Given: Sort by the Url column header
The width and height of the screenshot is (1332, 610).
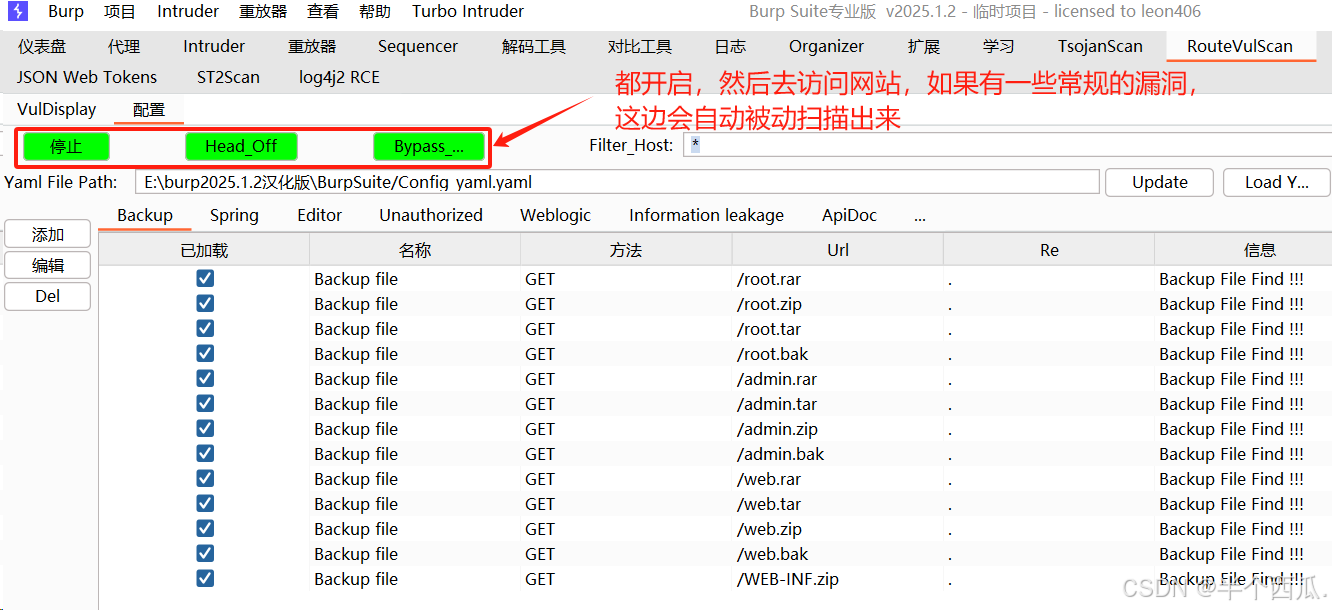Looking at the screenshot, I should click(838, 250).
